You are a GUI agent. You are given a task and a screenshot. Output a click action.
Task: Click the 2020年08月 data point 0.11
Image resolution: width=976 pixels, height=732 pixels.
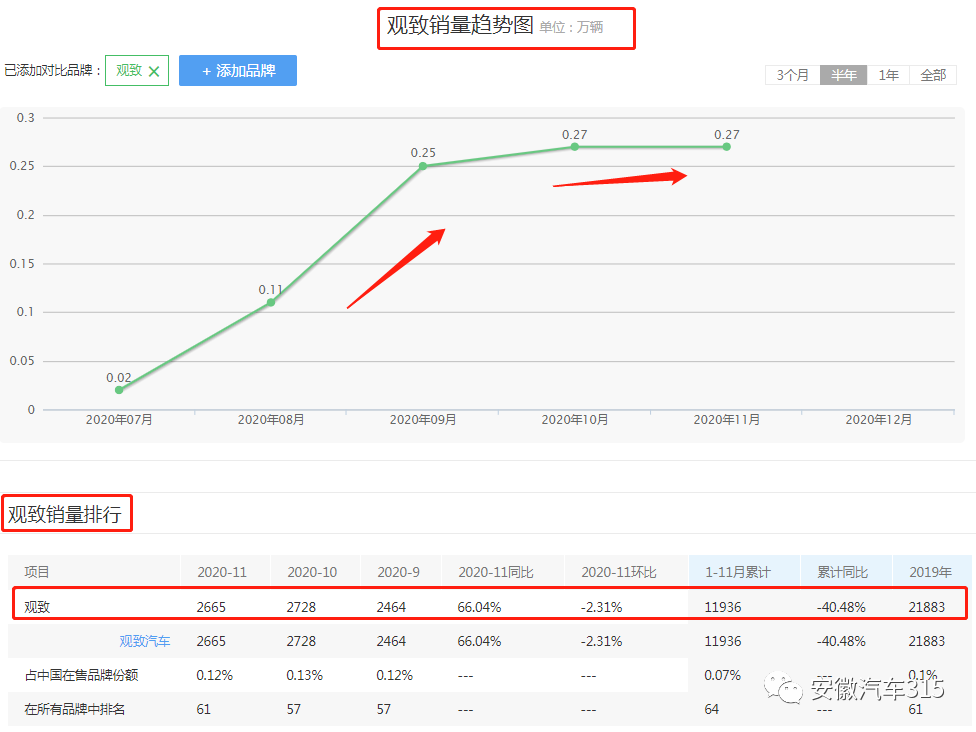tap(271, 303)
